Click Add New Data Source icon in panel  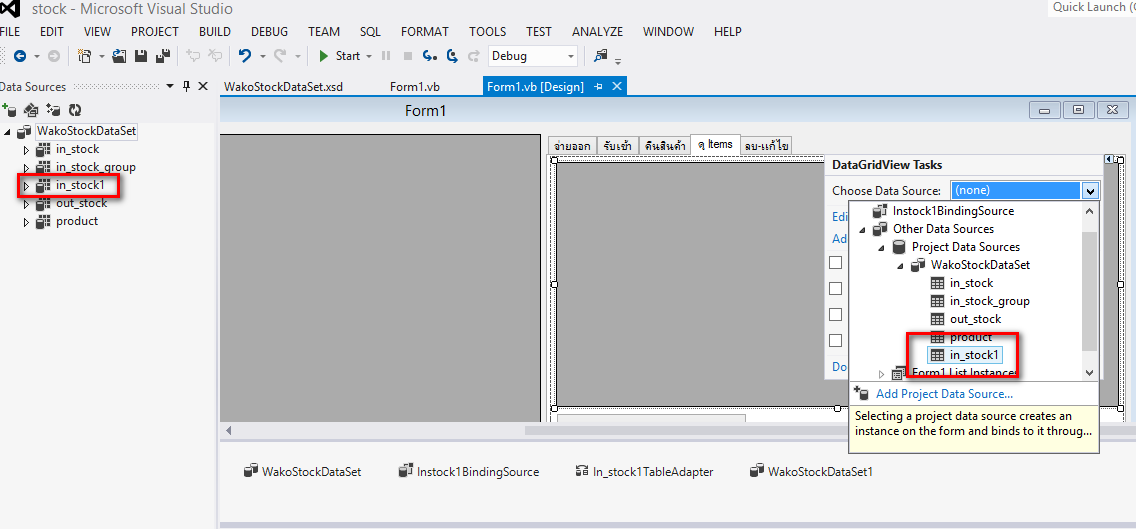click(x=9, y=110)
